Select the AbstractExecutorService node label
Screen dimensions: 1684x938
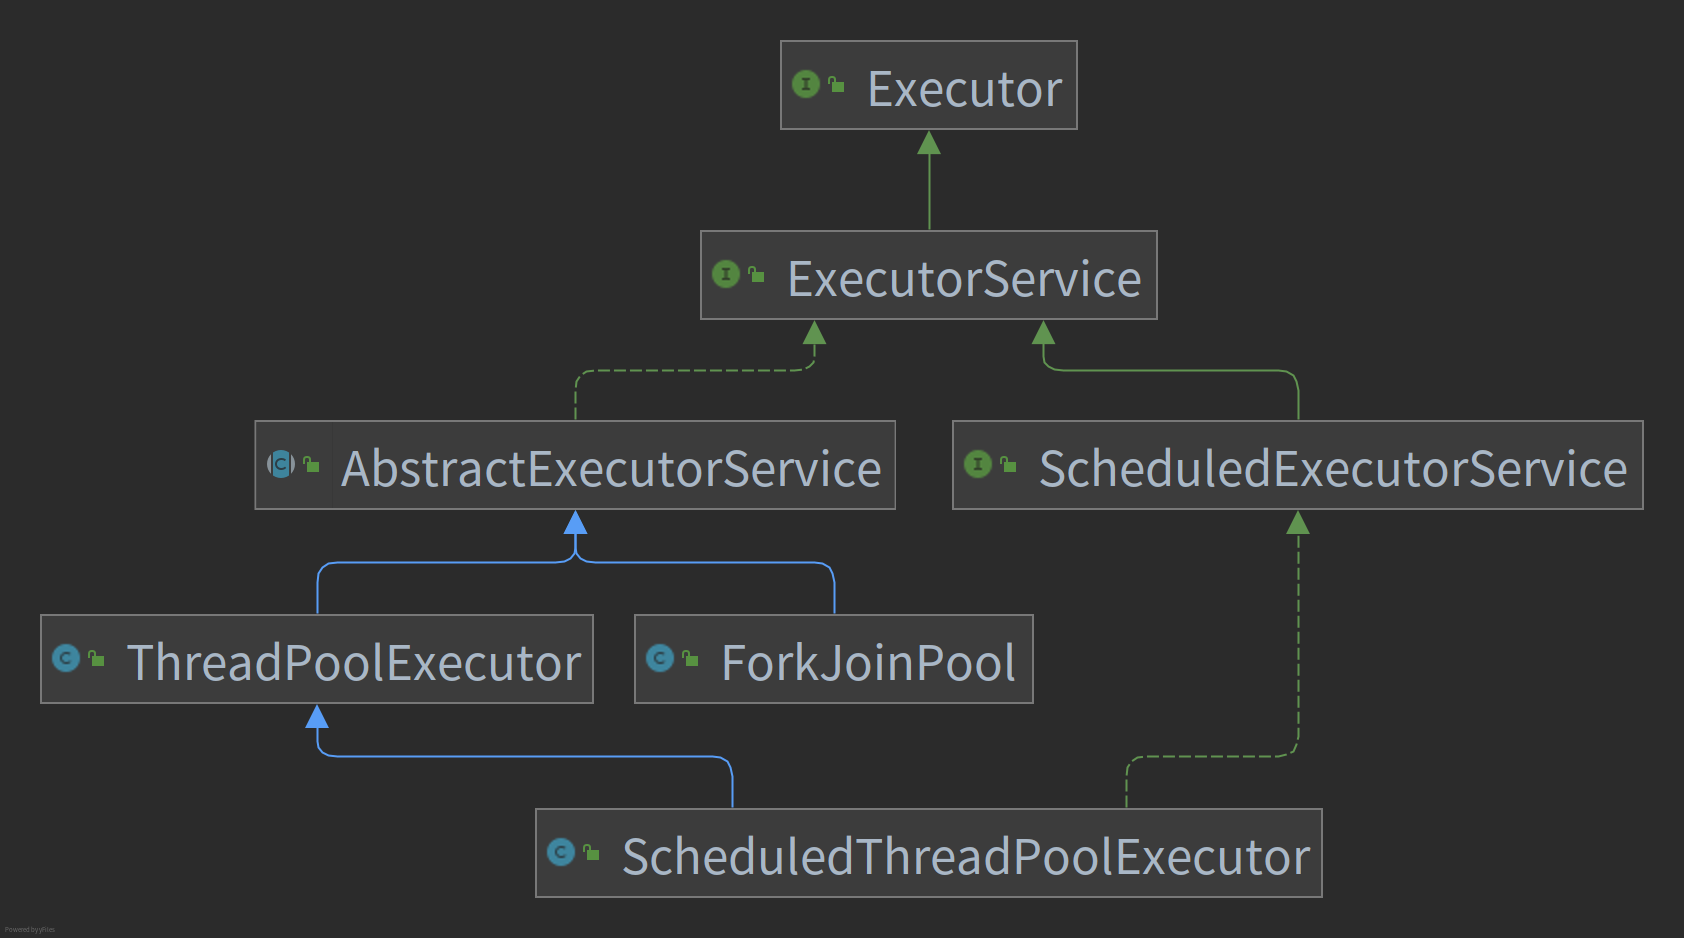point(611,469)
